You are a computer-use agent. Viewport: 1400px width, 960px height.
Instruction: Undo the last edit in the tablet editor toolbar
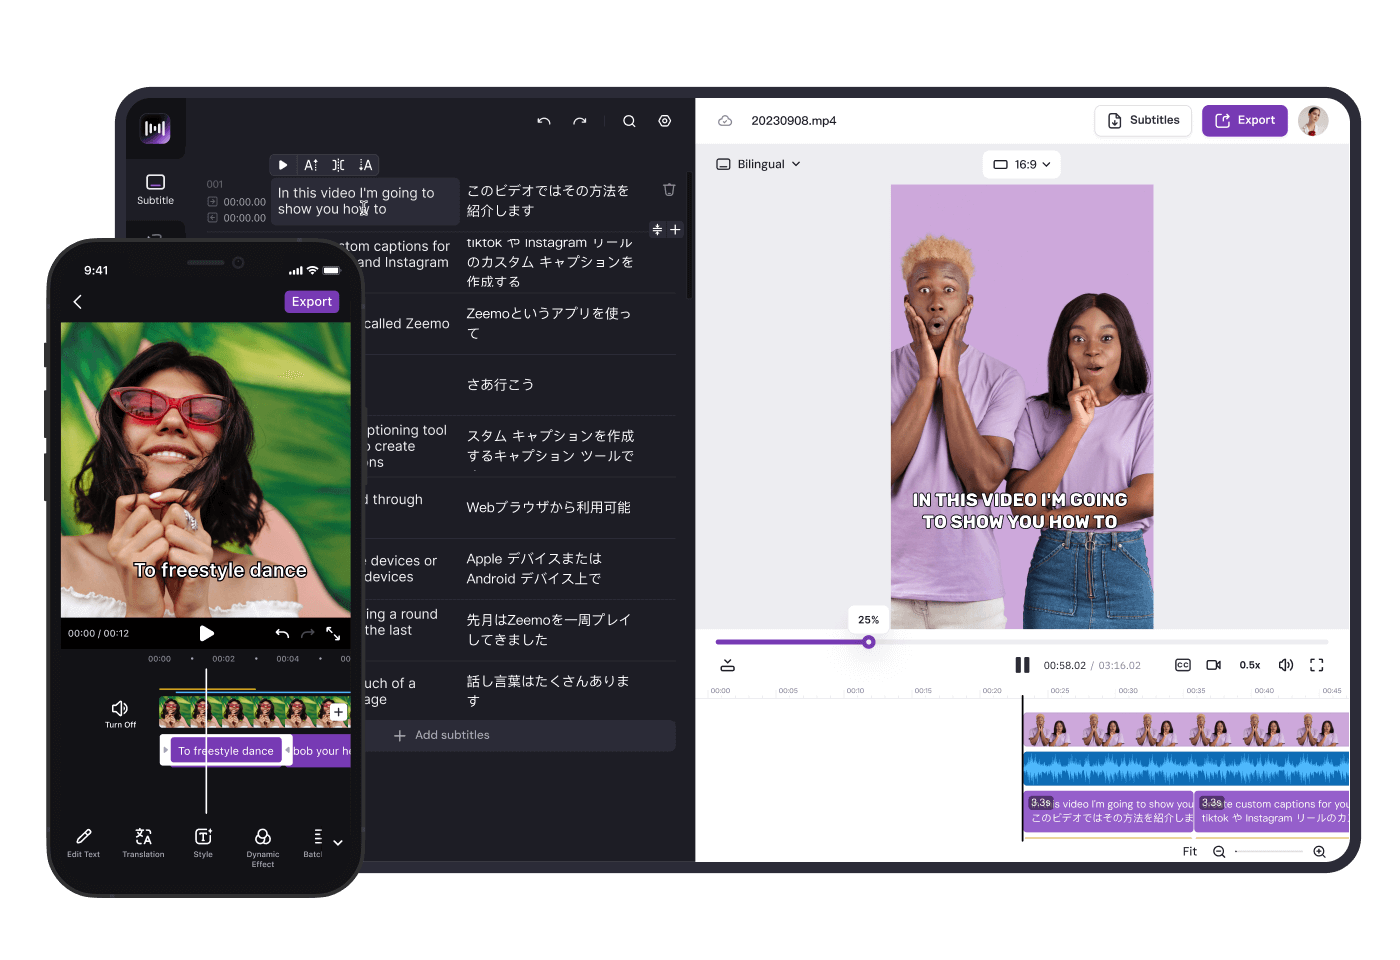coord(544,121)
